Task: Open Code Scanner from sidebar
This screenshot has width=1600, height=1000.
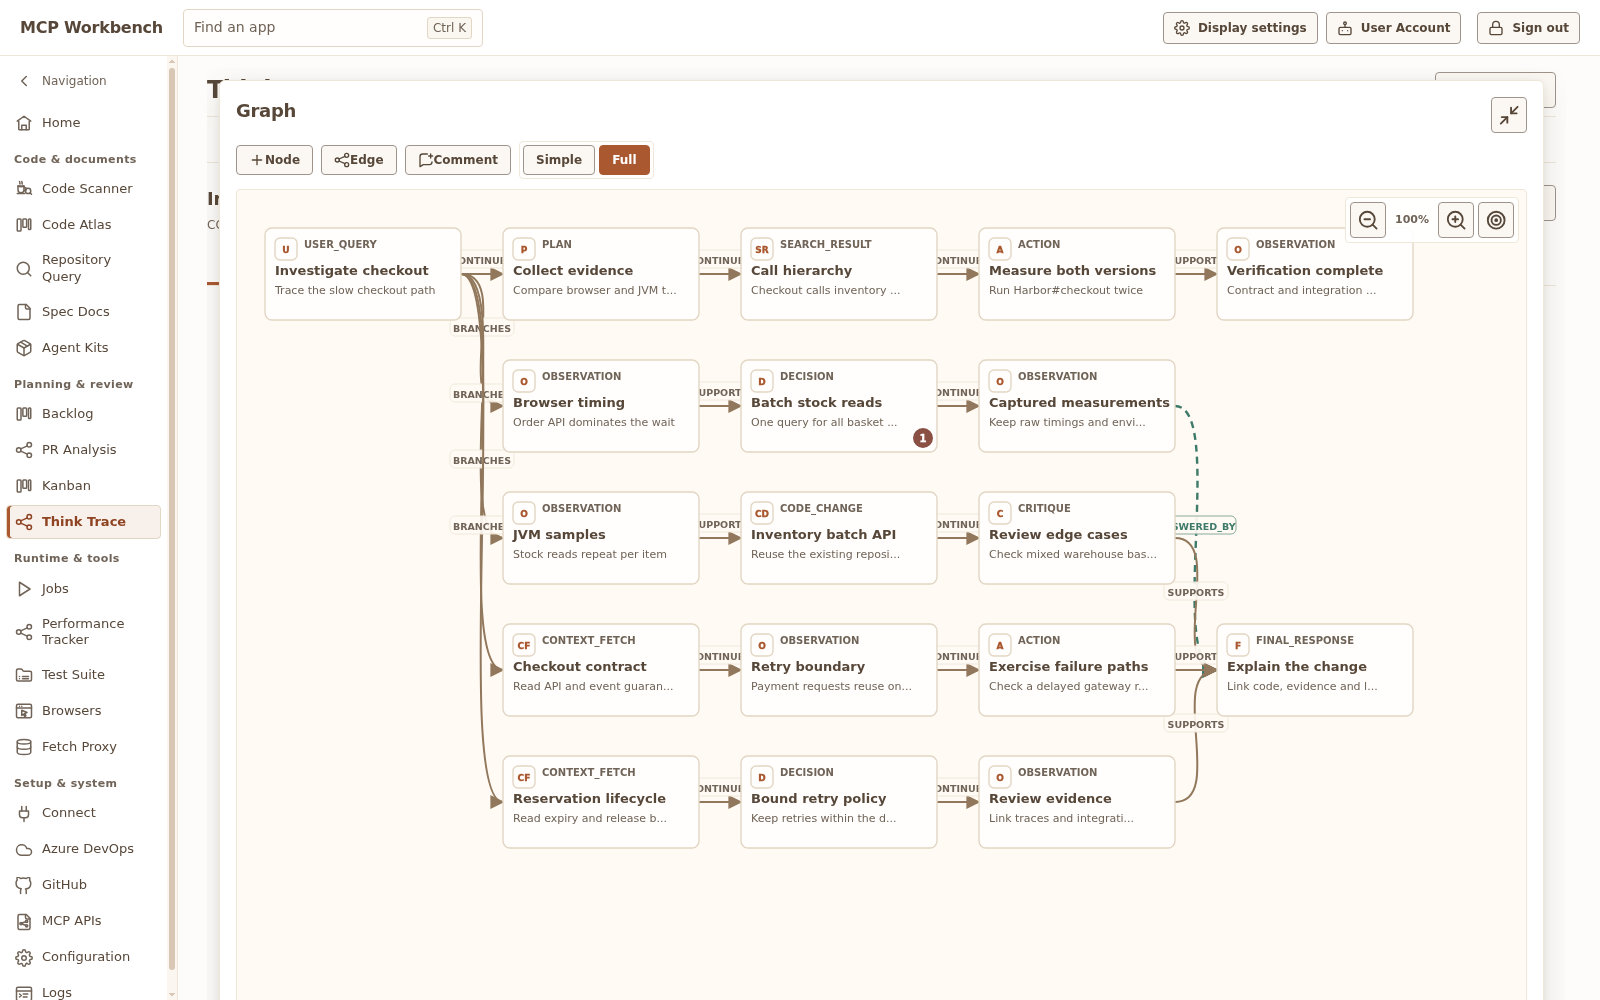Action: click(x=84, y=188)
